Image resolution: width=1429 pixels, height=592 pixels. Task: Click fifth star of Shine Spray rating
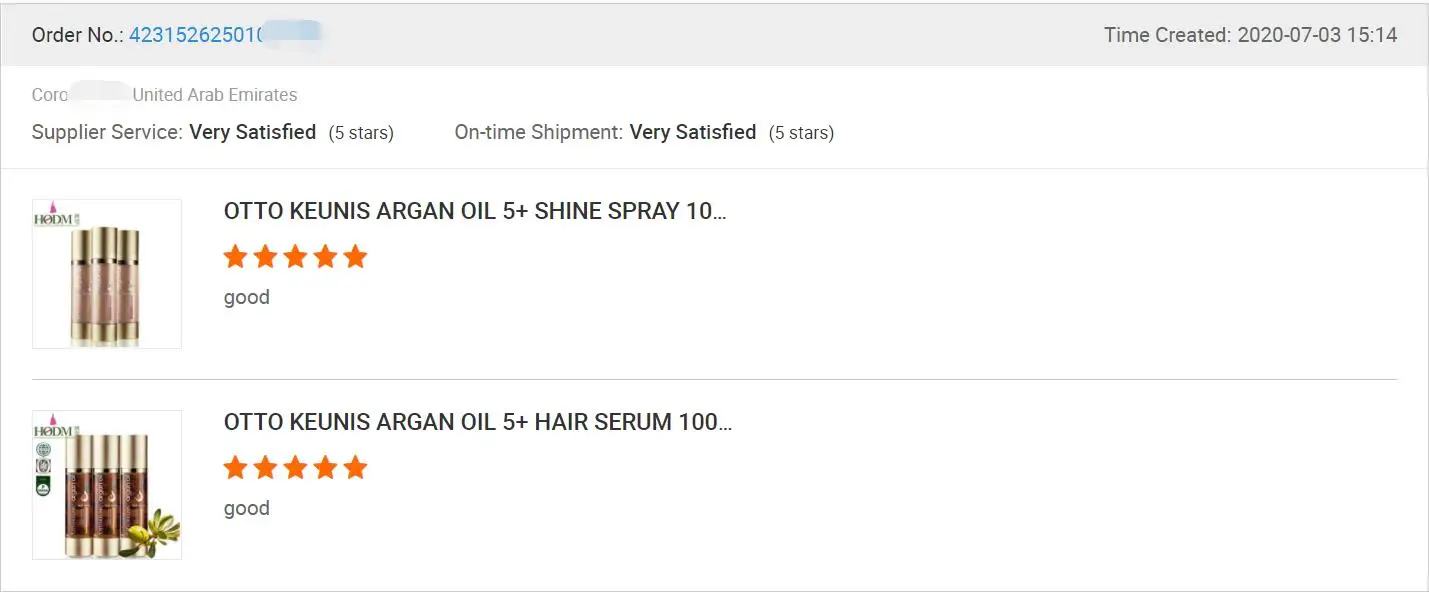coord(355,257)
